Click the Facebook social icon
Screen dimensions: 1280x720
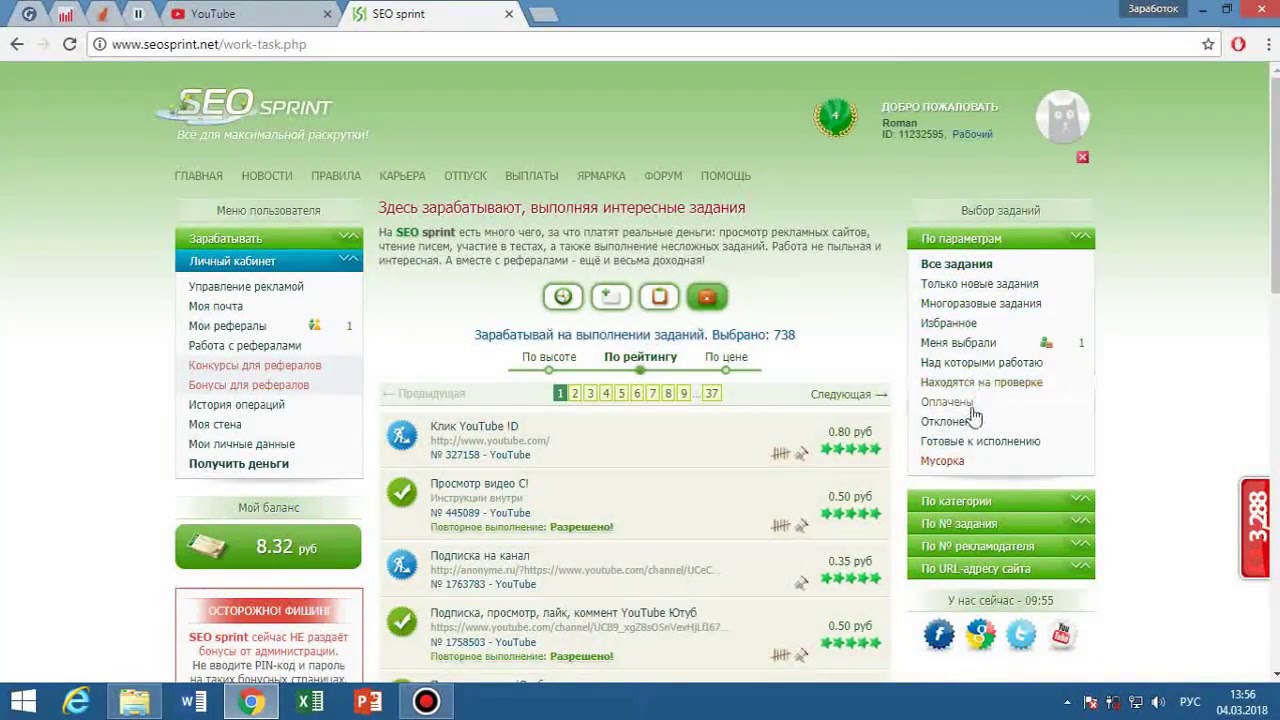coord(939,634)
